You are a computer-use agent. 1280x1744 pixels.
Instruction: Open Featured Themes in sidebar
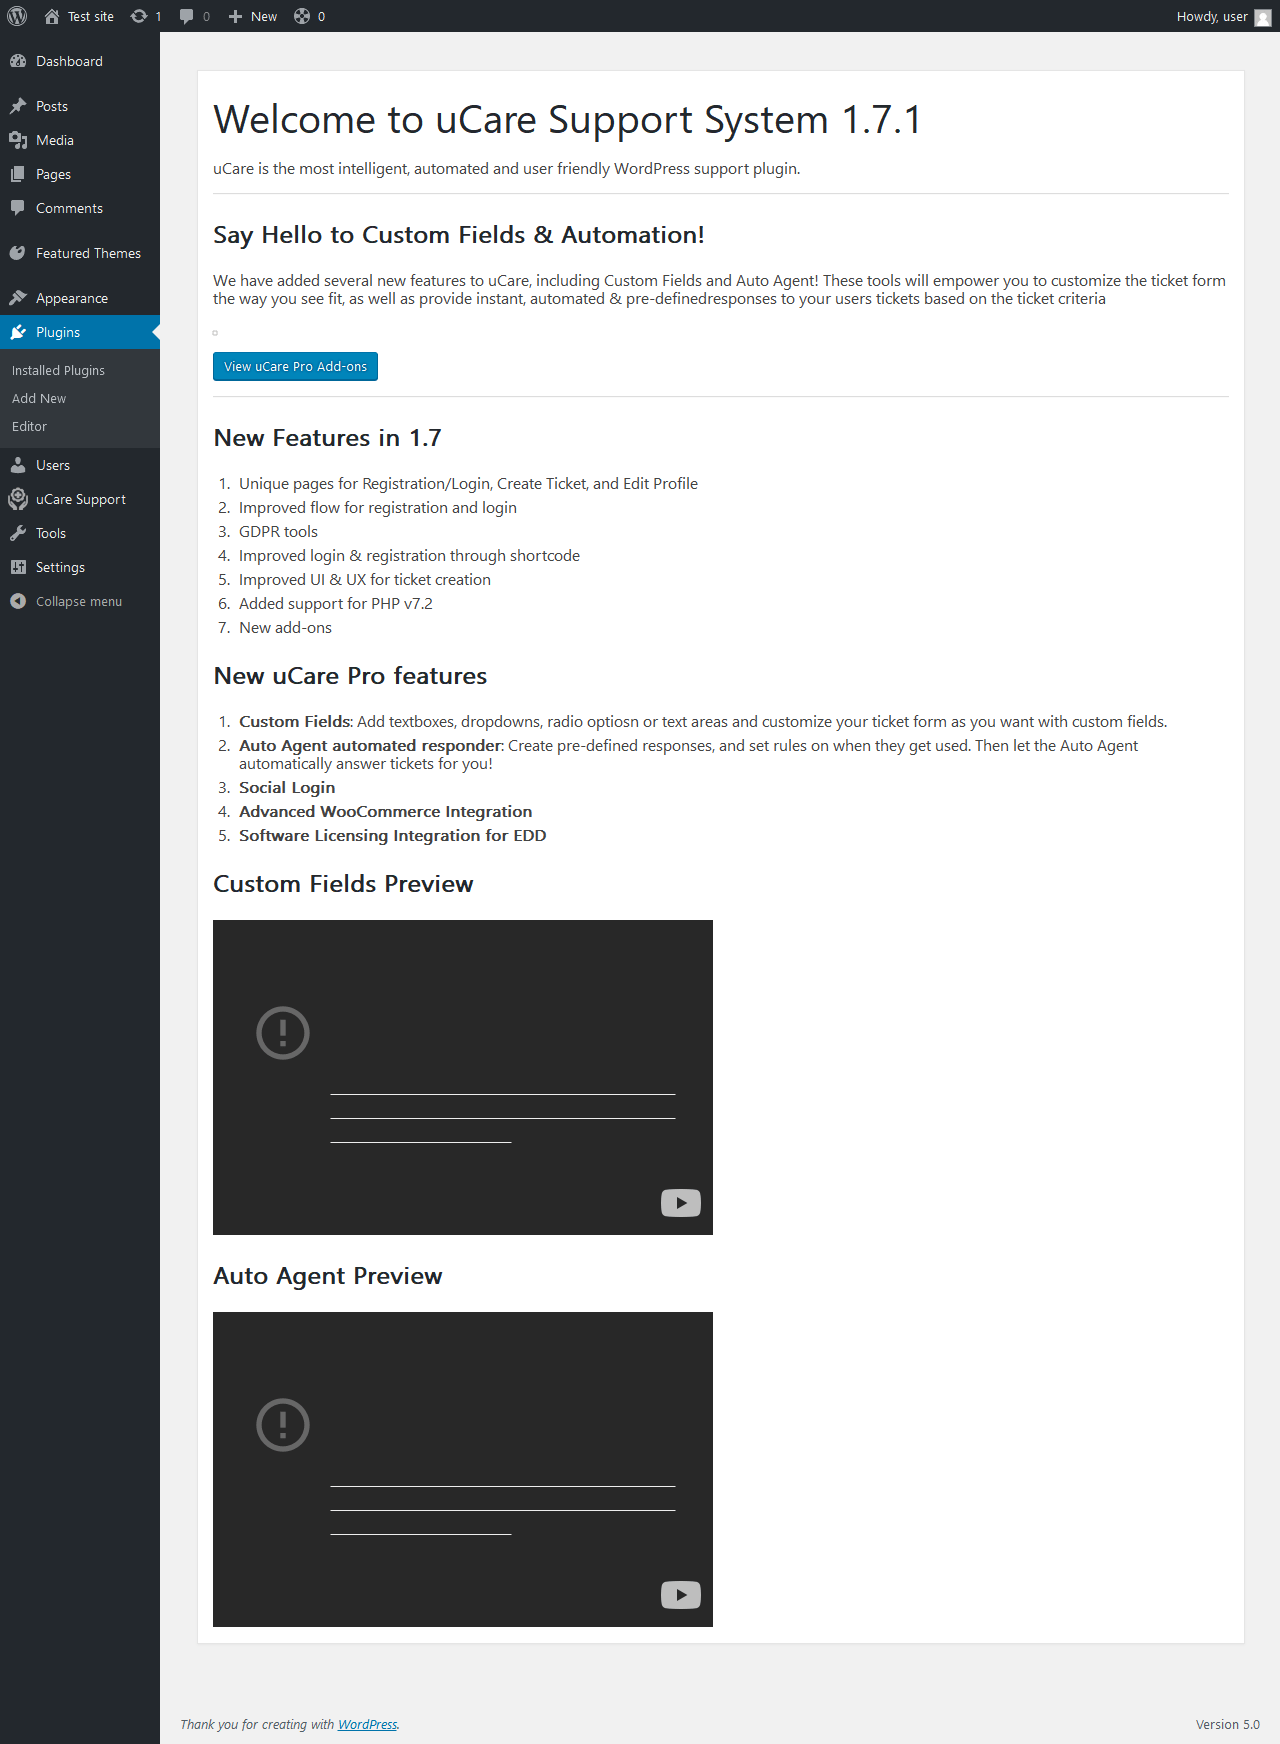click(x=80, y=253)
